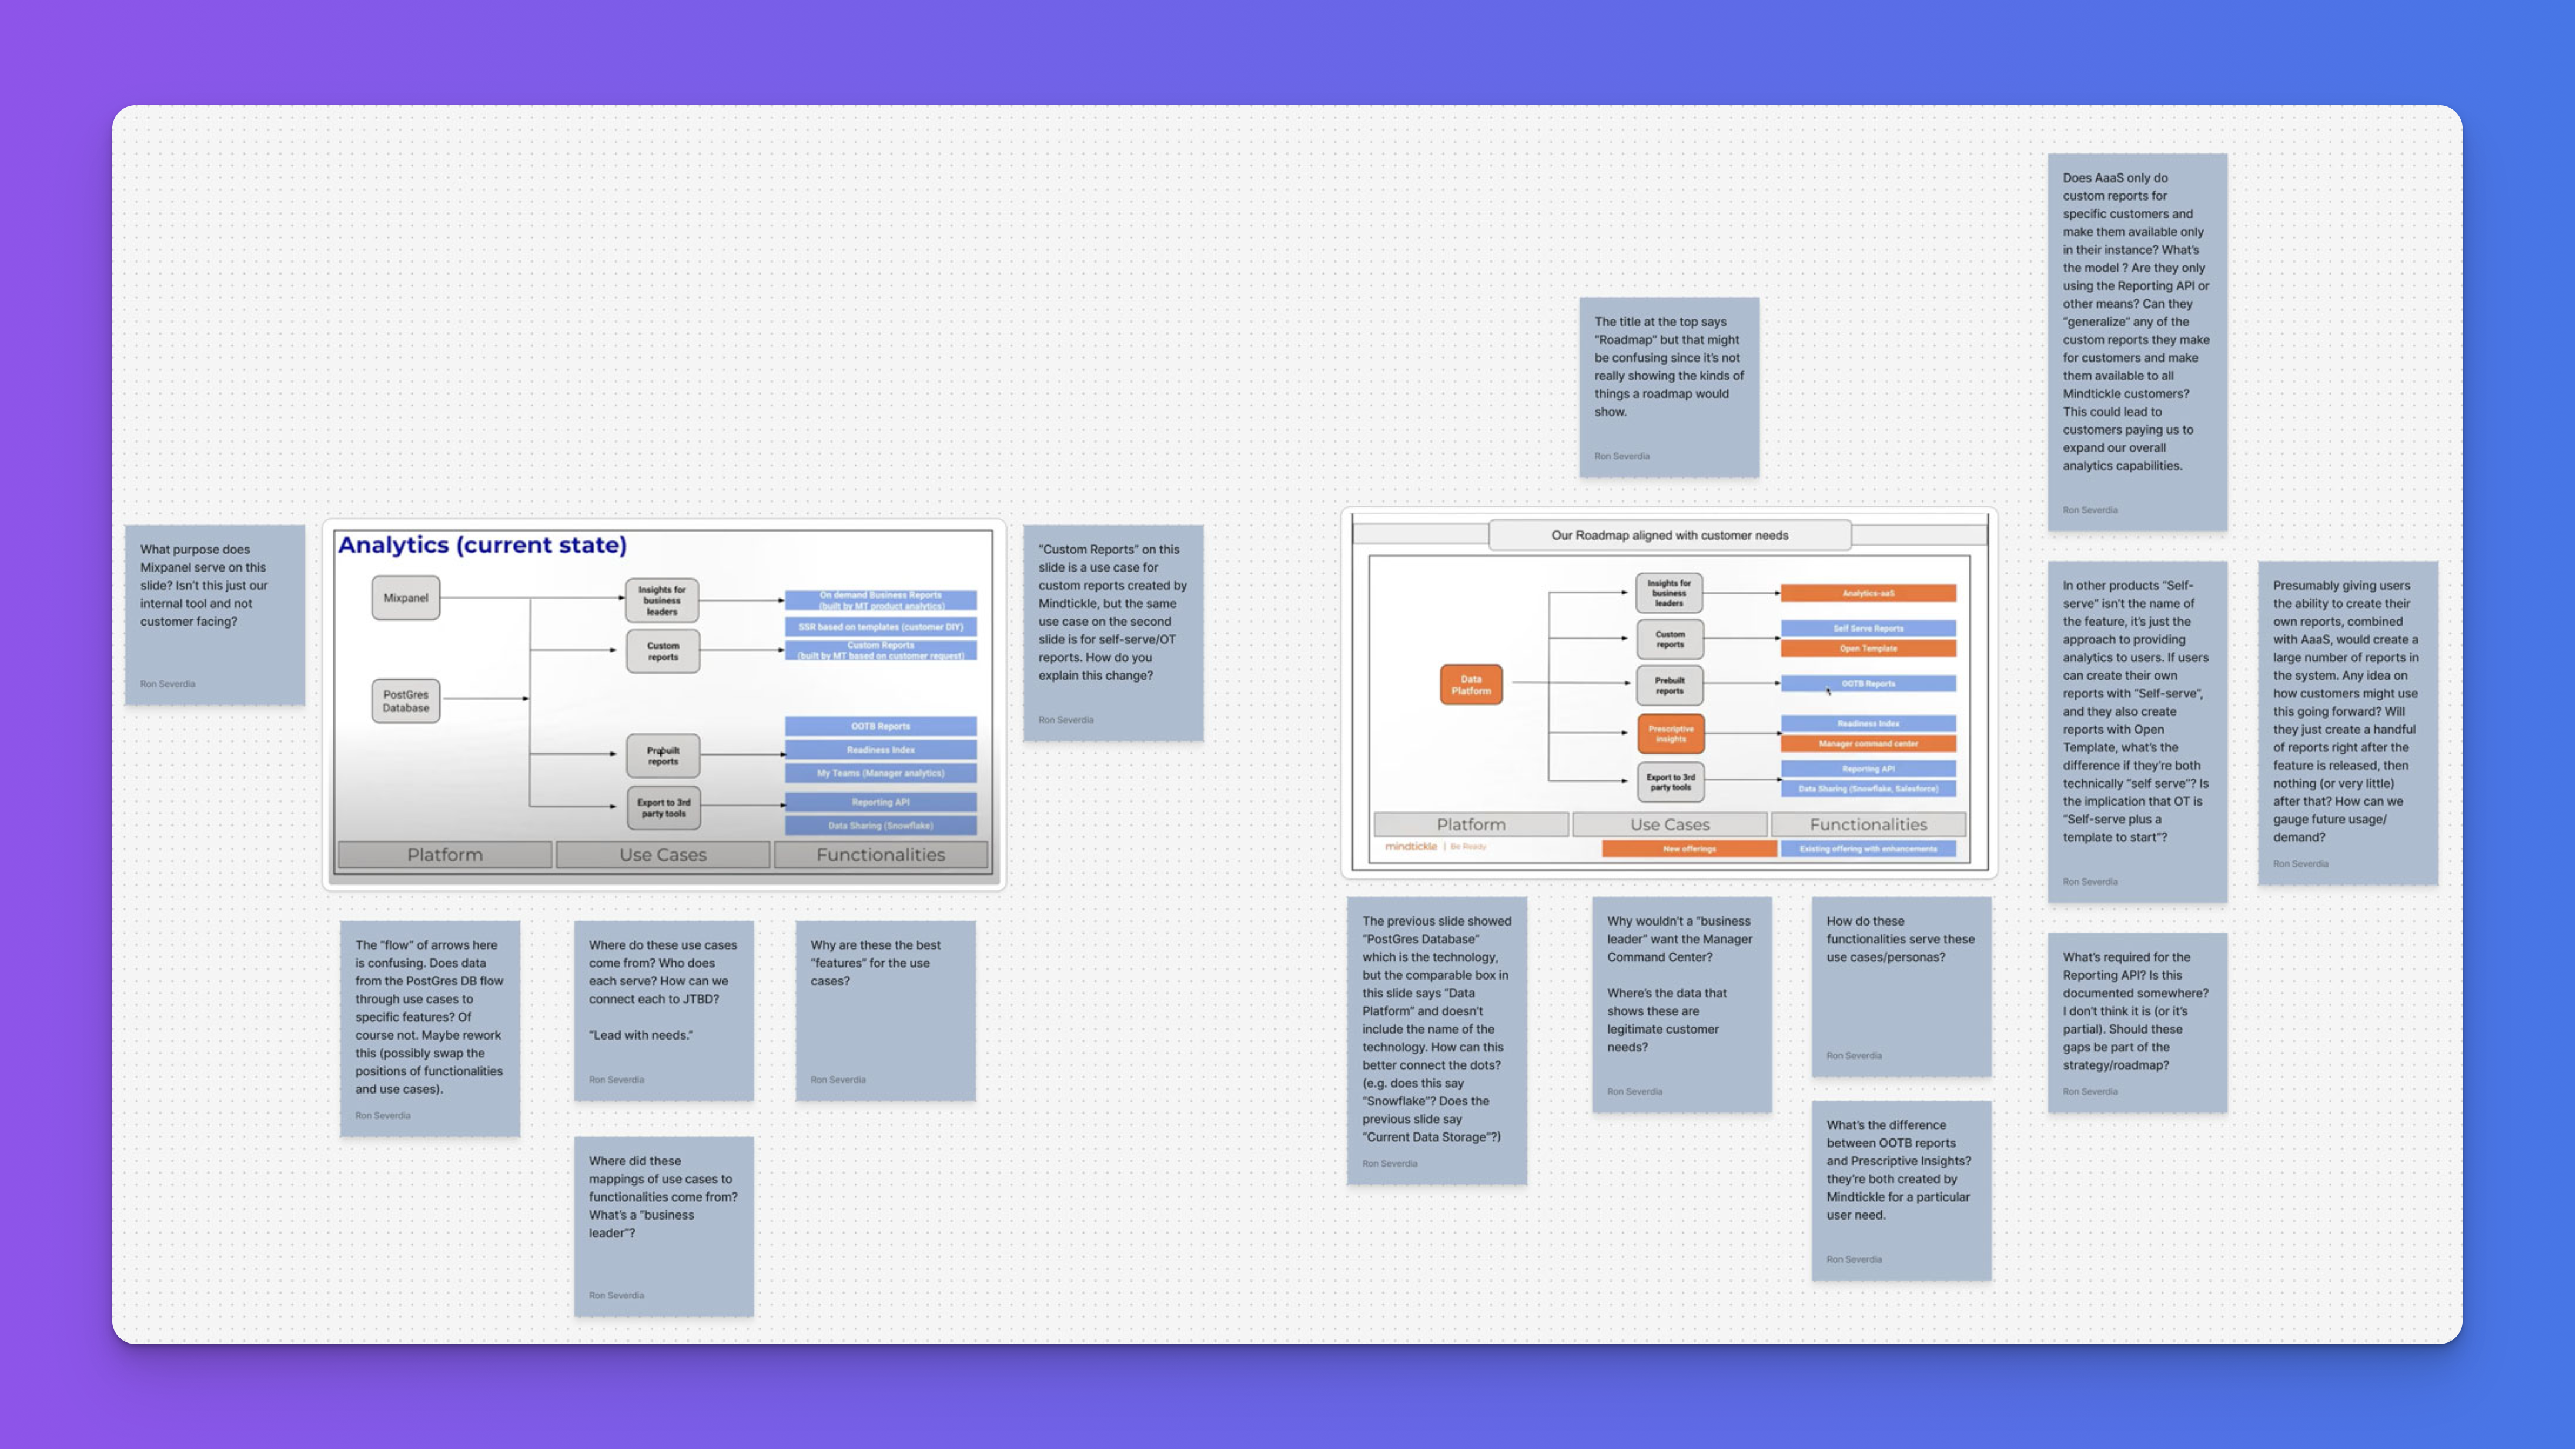
Task: Click the Reporting API requirements sticky note
Action: [x=2137, y=1022]
